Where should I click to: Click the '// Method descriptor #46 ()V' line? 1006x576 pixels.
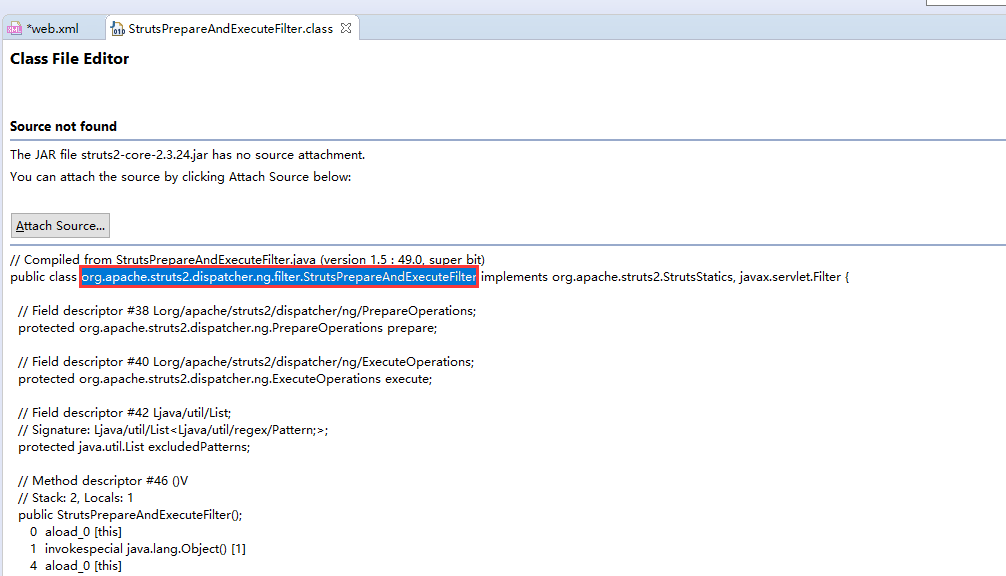click(103, 481)
